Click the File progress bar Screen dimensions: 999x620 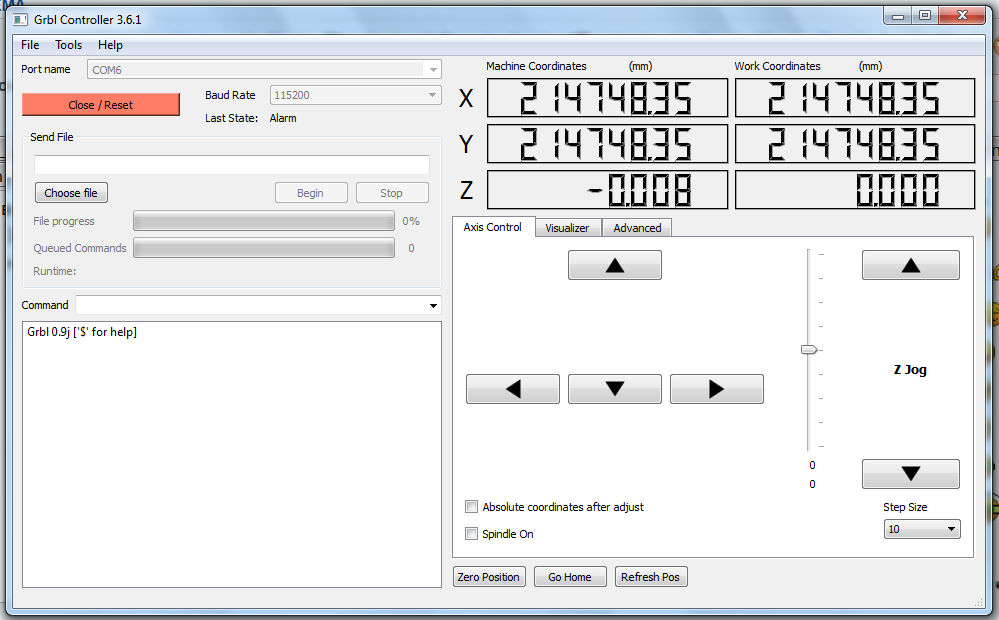(264, 221)
